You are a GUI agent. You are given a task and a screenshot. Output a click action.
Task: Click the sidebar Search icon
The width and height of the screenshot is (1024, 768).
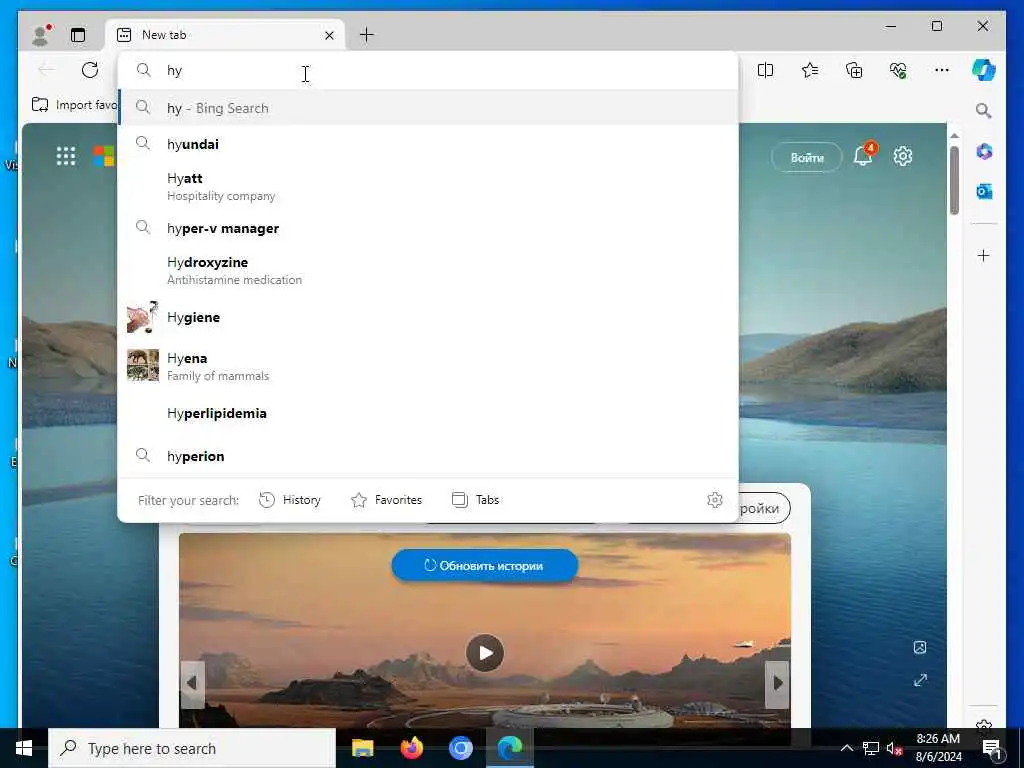tap(984, 110)
